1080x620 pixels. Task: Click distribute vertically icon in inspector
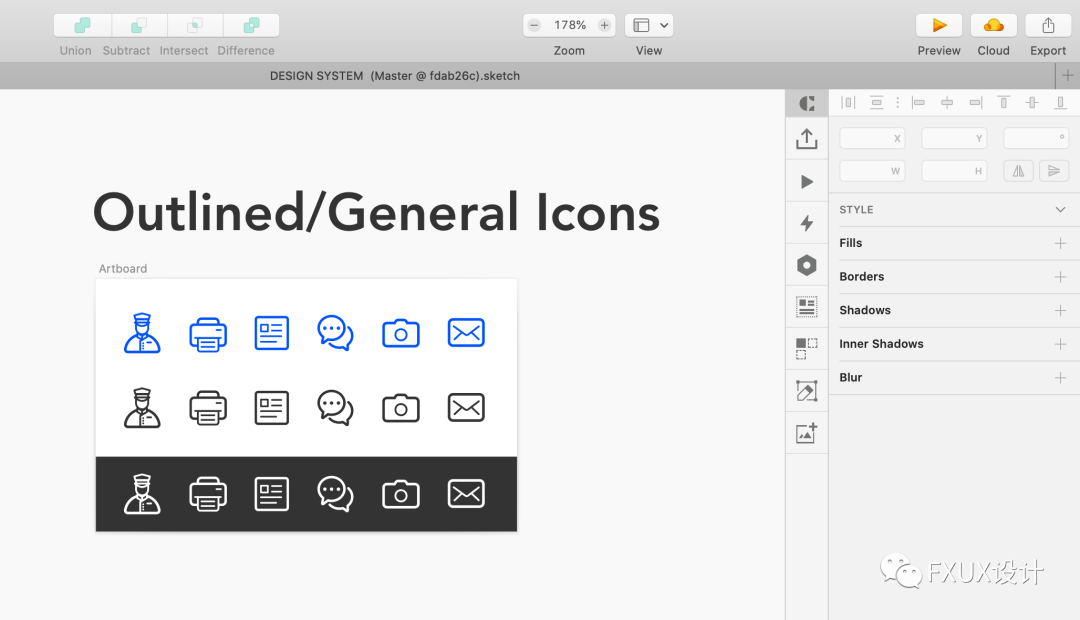tap(876, 103)
